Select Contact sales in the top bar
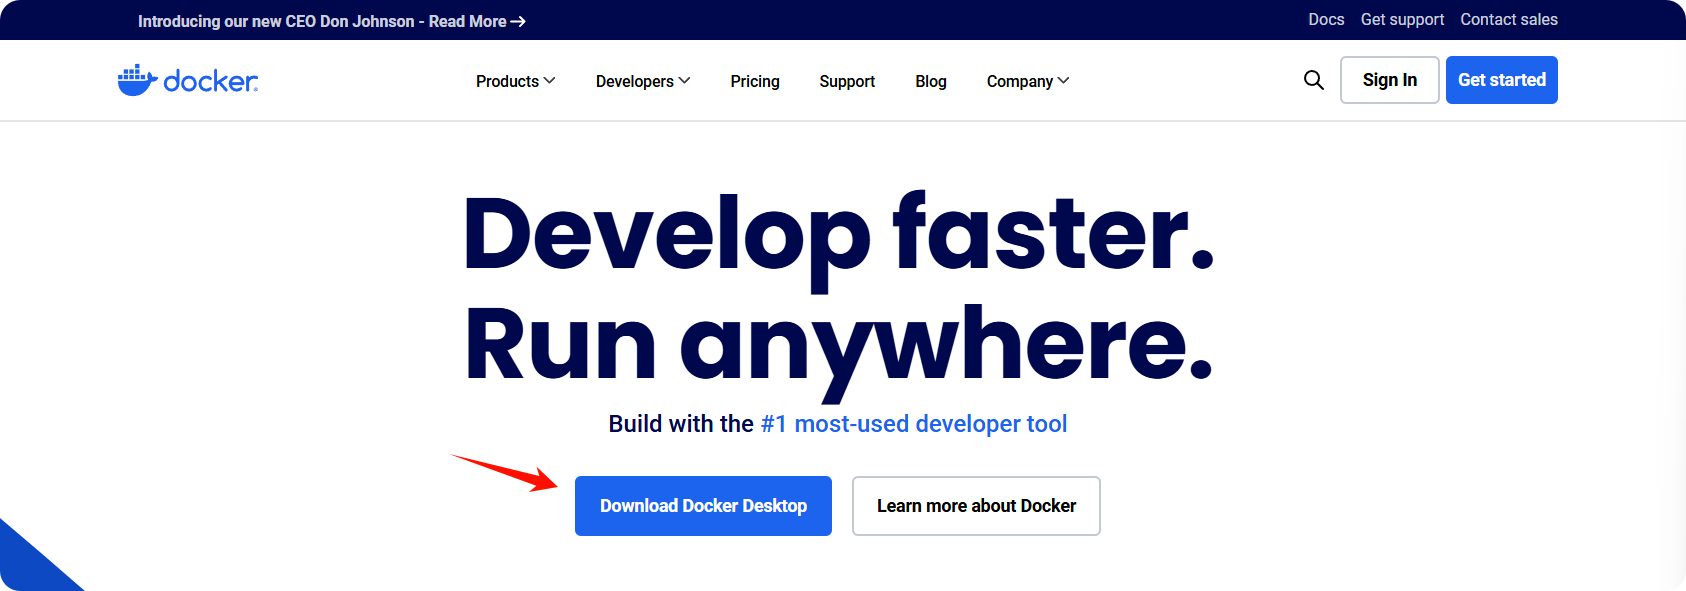 pos(1508,20)
